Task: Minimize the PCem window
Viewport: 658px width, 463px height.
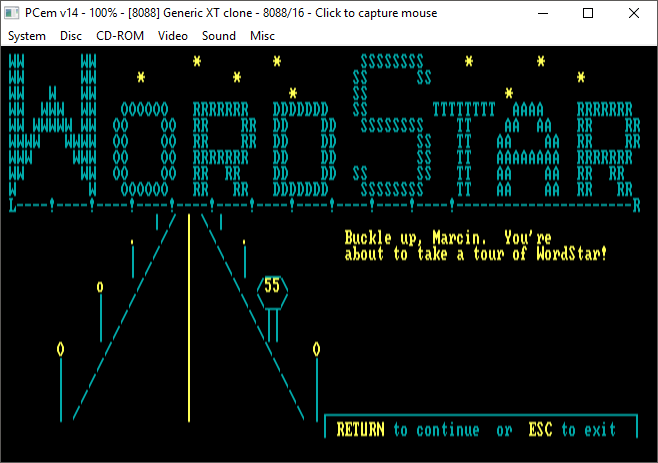Action: 543,13
